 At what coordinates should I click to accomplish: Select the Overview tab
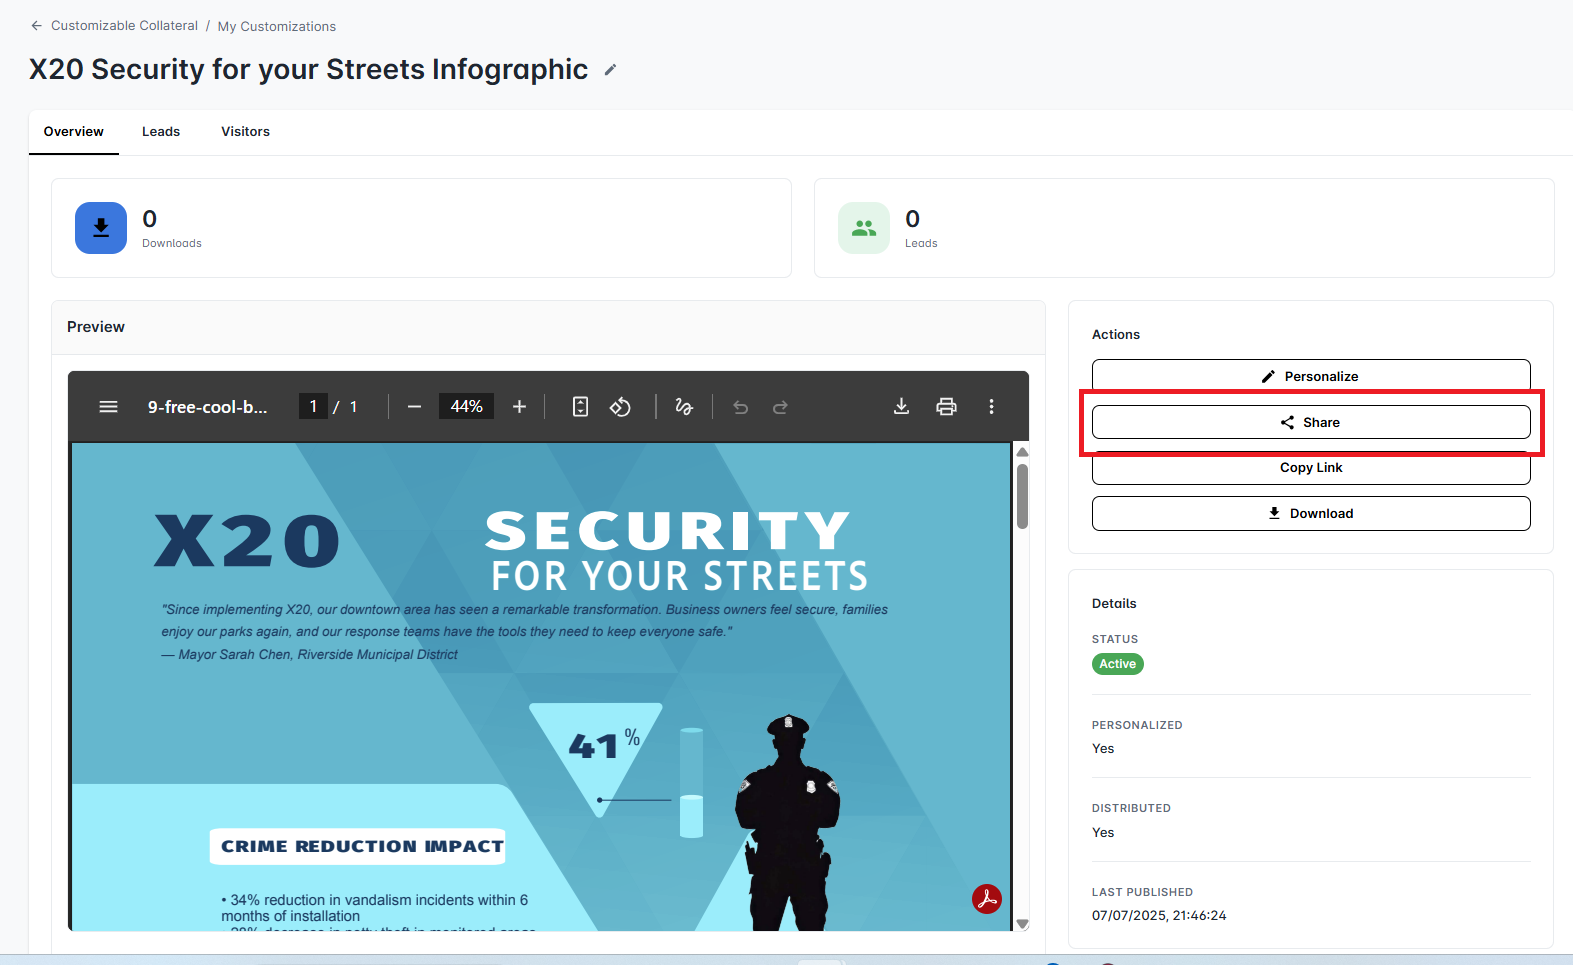click(x=74, y=132)
